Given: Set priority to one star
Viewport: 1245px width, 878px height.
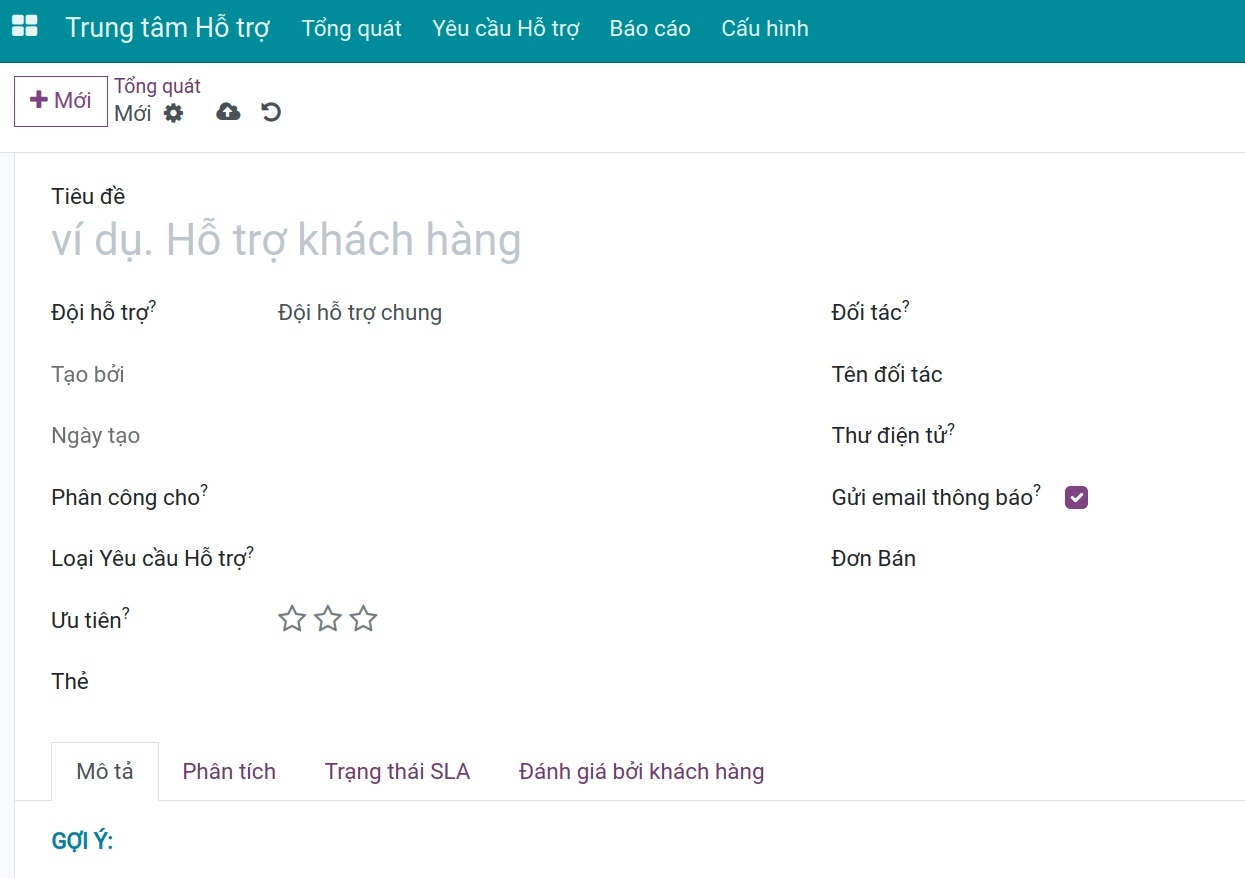Looking at the screenshot, I should tap(292, 619).
